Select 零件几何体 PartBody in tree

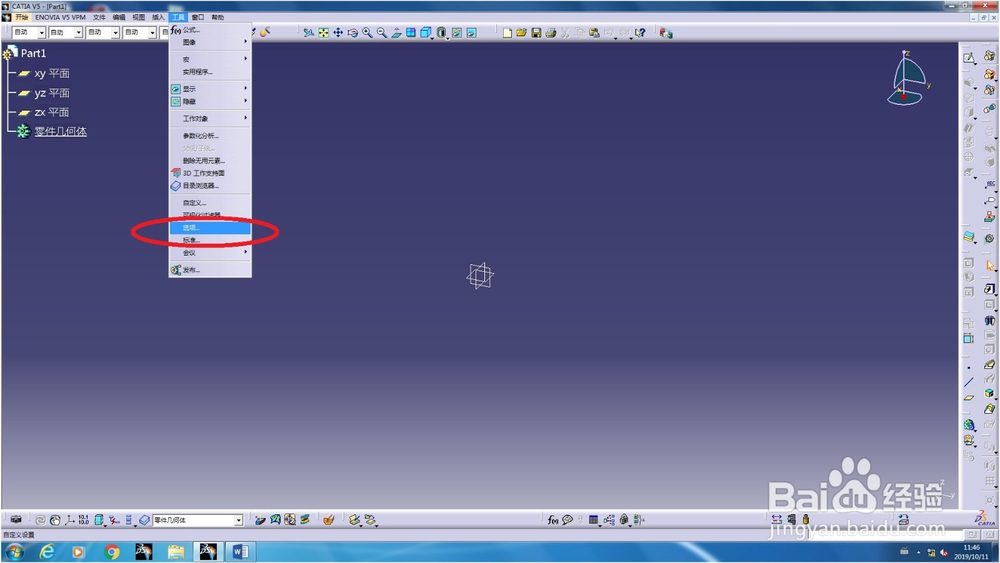coord(61,131)
